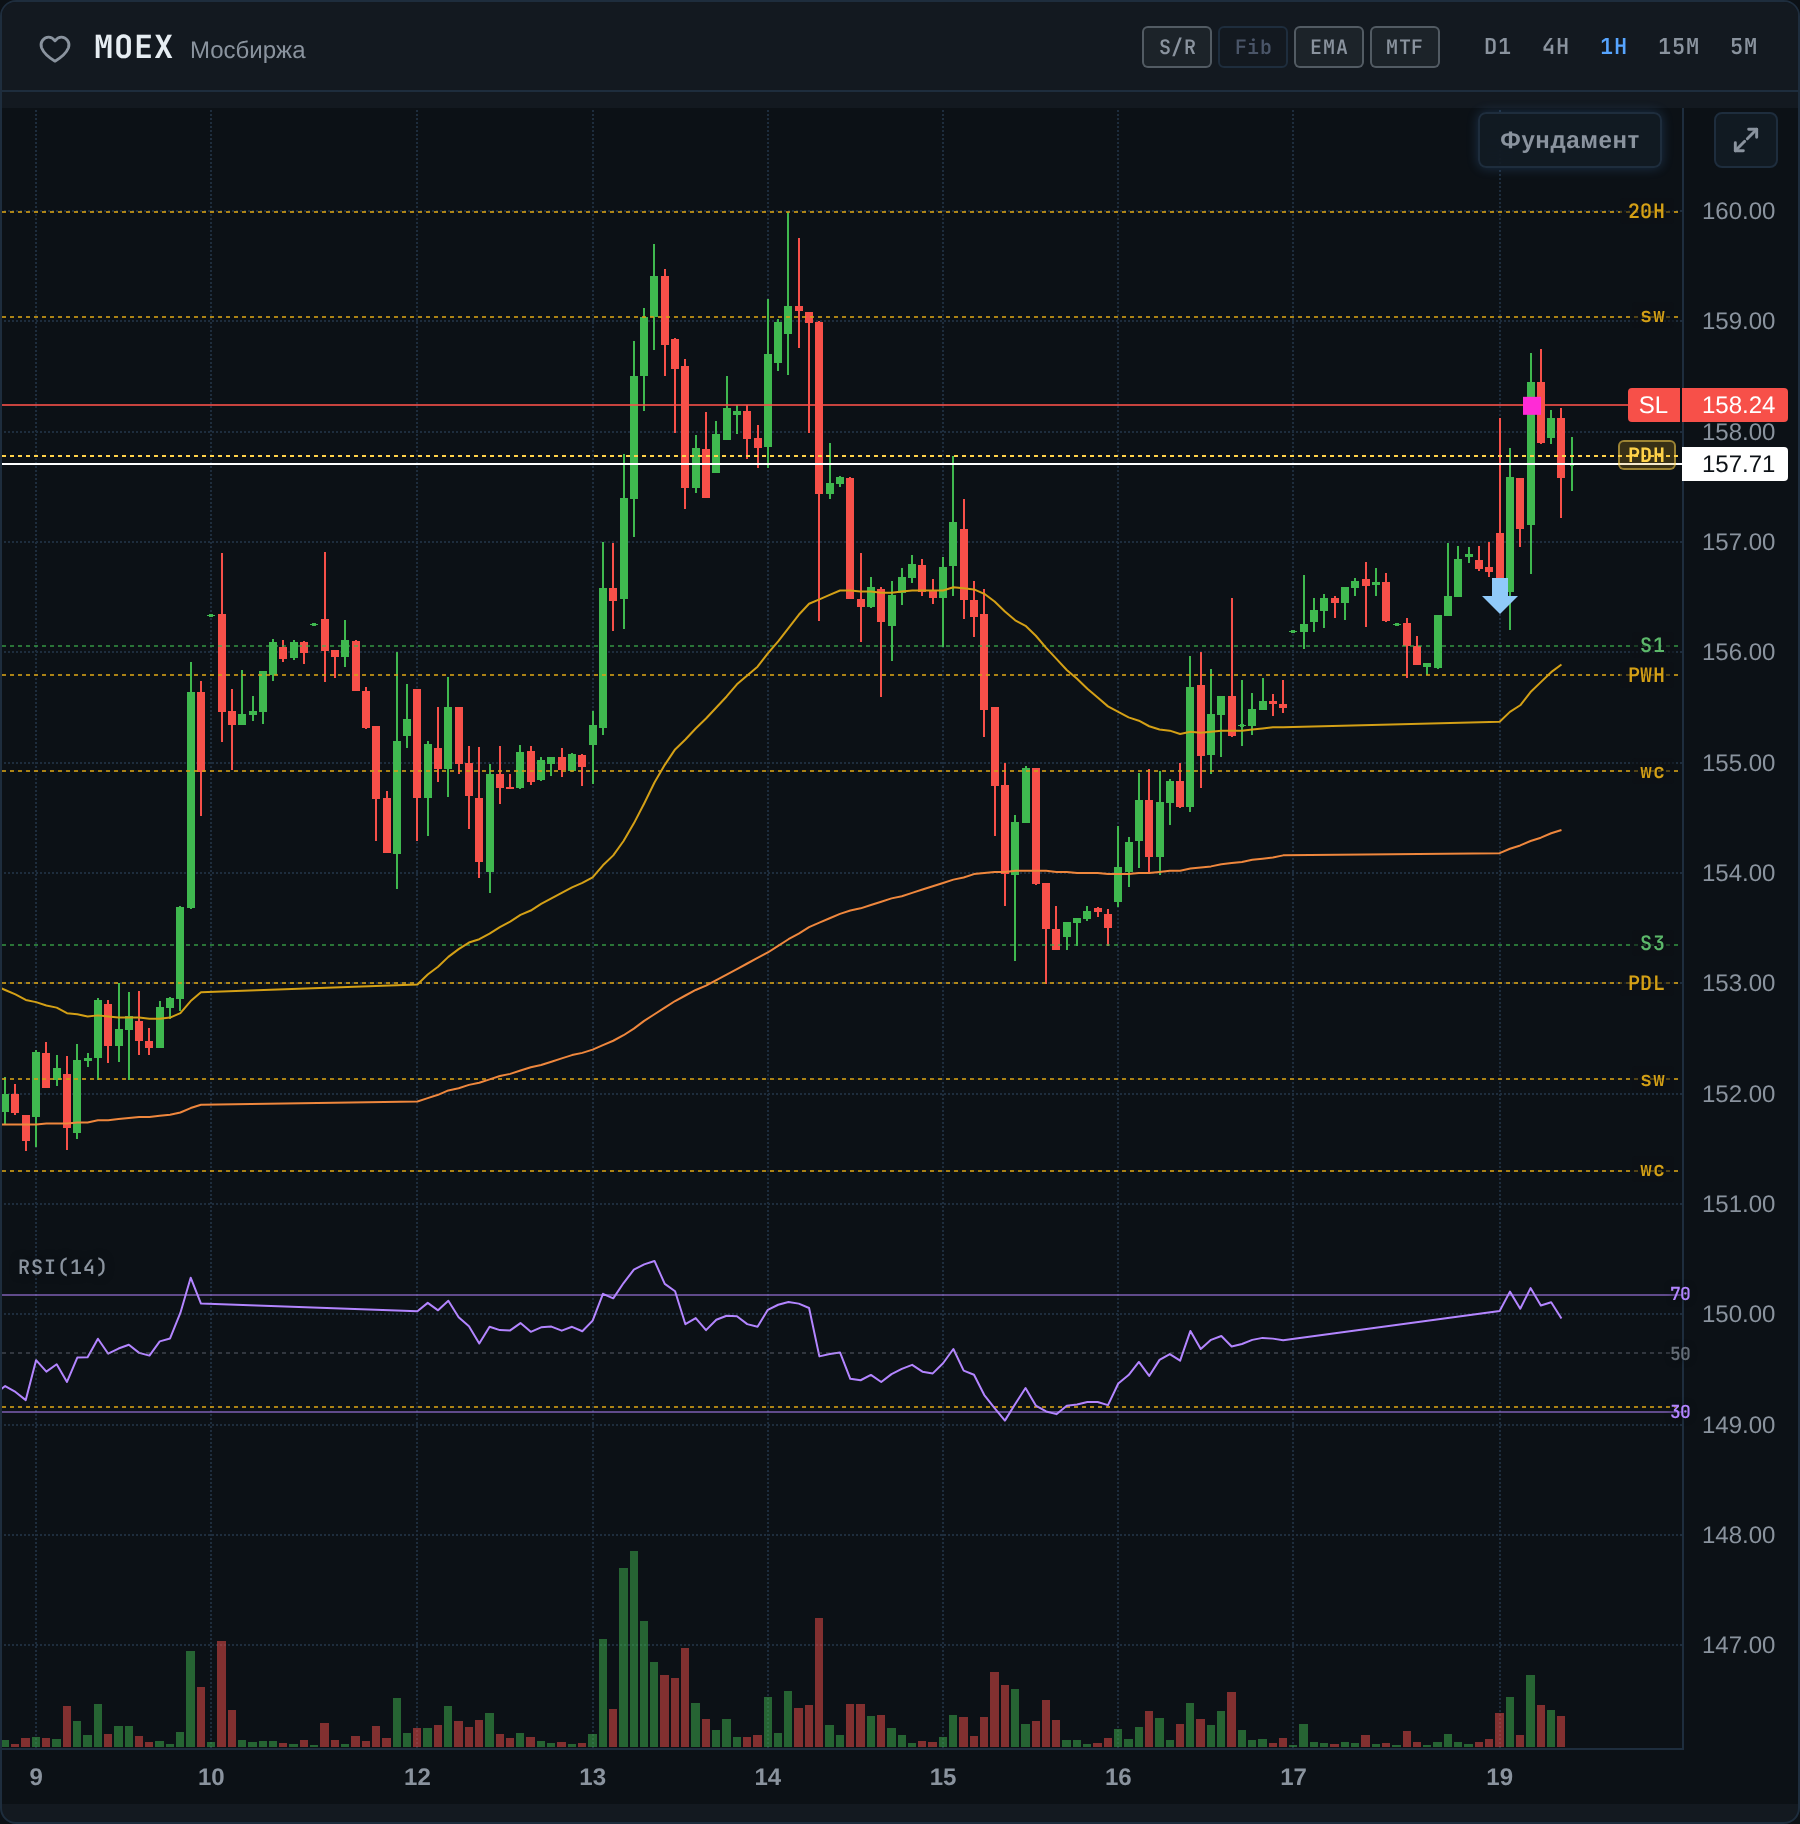Click the pink square marker on SL line
1800x1824 pixels.
coord(1532,405)
